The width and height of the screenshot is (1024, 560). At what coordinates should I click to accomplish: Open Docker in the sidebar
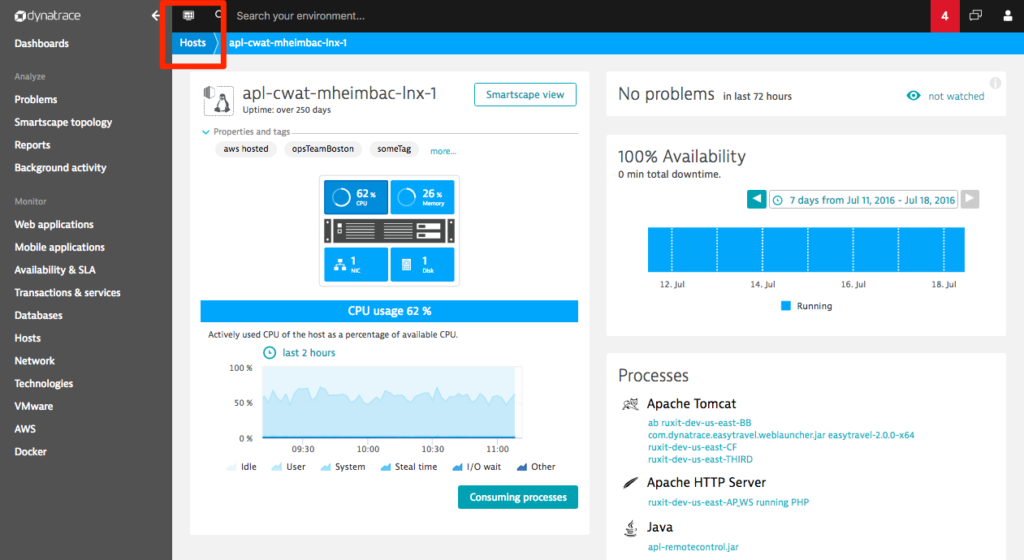pos(31,452)
